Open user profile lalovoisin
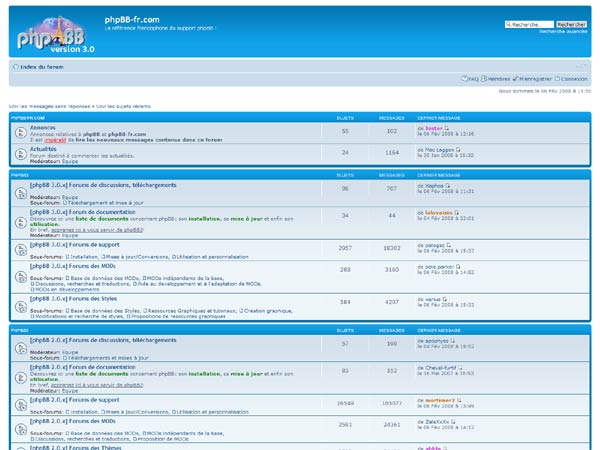 (x=439, y=212)
